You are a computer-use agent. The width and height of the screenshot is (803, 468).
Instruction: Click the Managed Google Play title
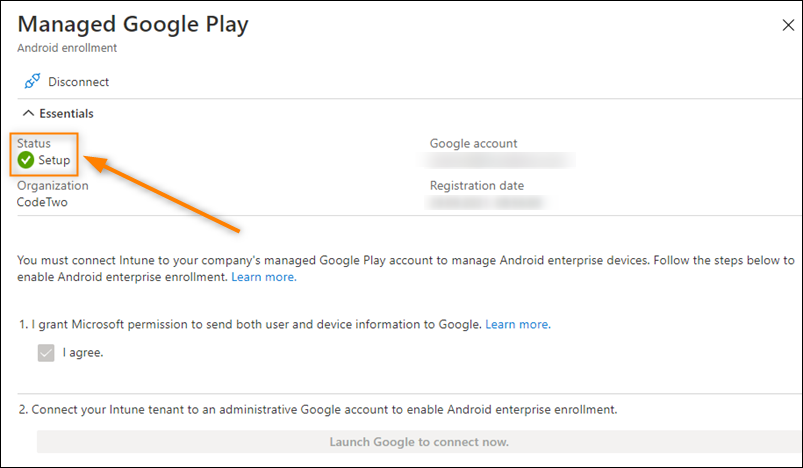coord(133,24)
